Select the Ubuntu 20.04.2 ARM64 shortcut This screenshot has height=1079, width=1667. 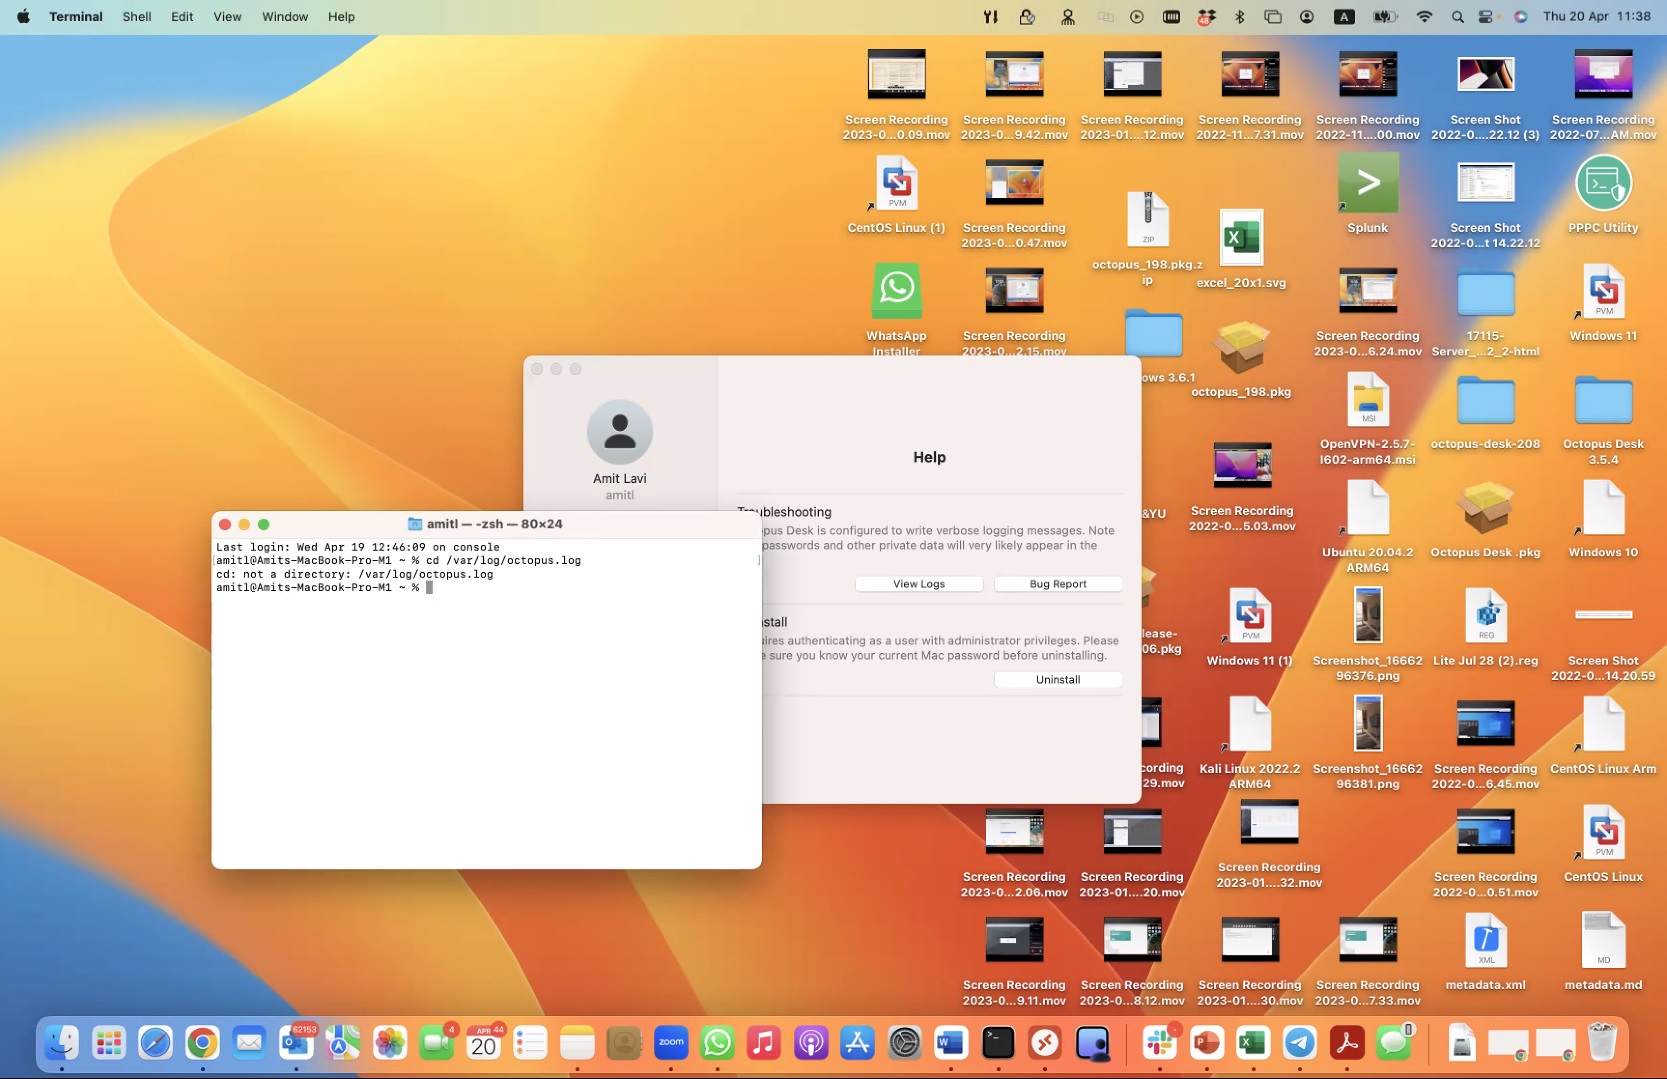point(1368,508)
